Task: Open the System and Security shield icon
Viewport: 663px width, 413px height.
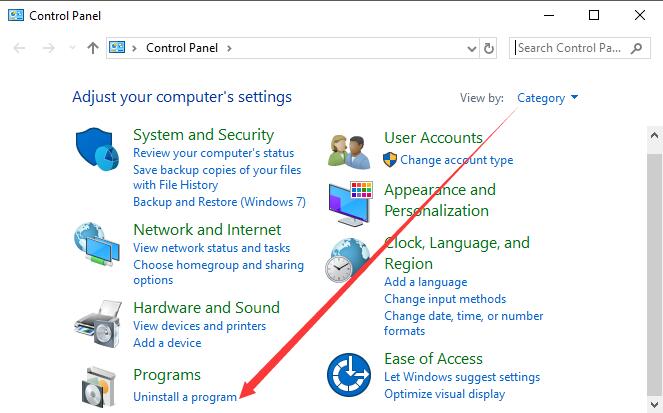Action: click(x=98, y=149)
